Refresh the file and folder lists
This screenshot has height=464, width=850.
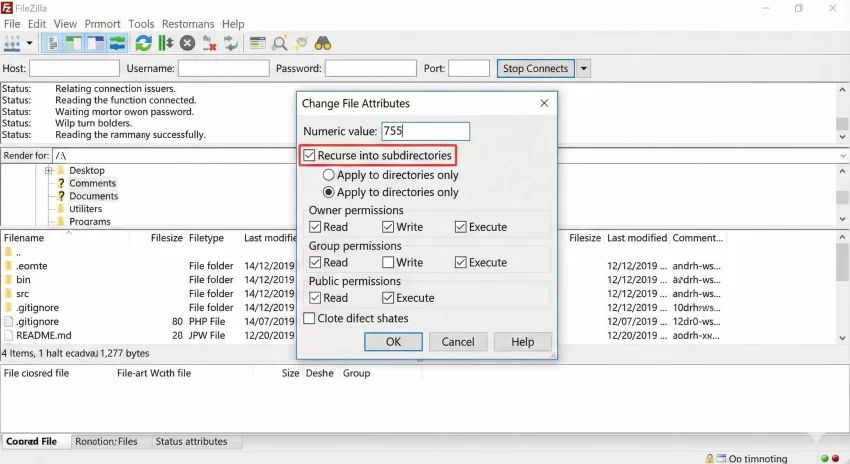point(144,43)
